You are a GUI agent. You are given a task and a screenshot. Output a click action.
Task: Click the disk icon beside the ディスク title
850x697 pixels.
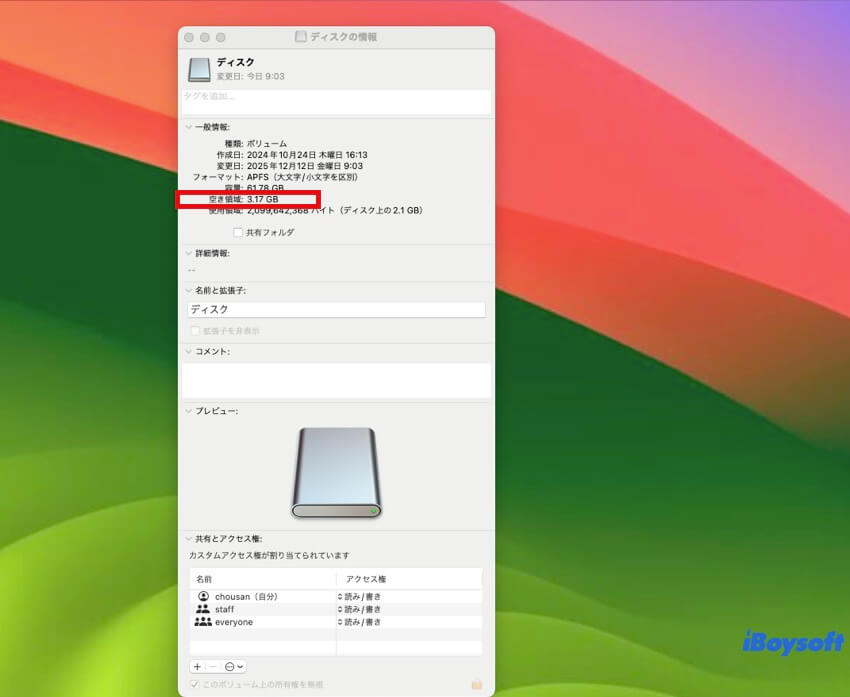click(199, 69)
